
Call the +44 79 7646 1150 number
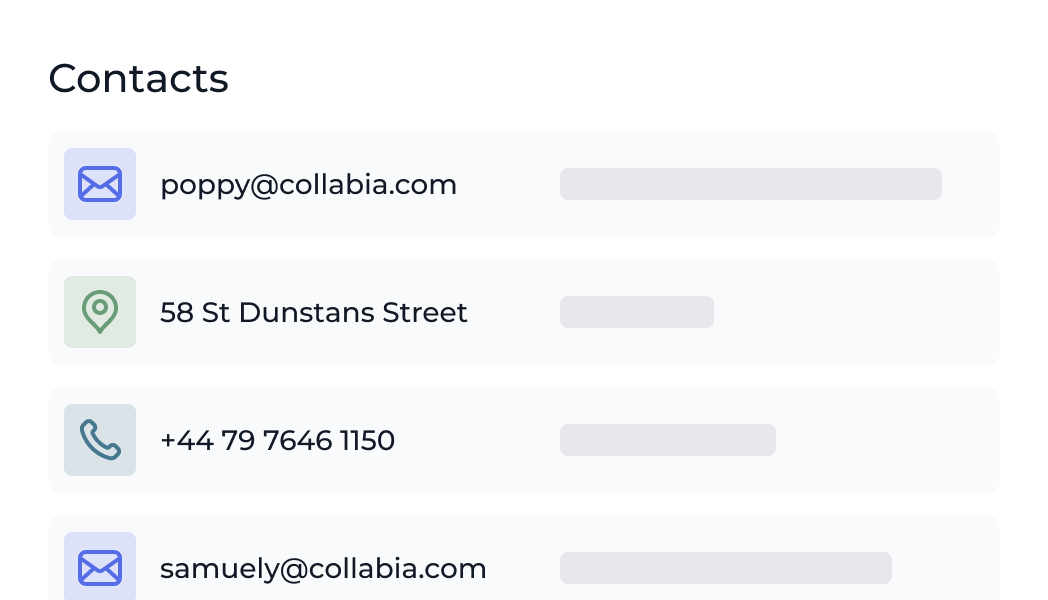tap(277, 441)
